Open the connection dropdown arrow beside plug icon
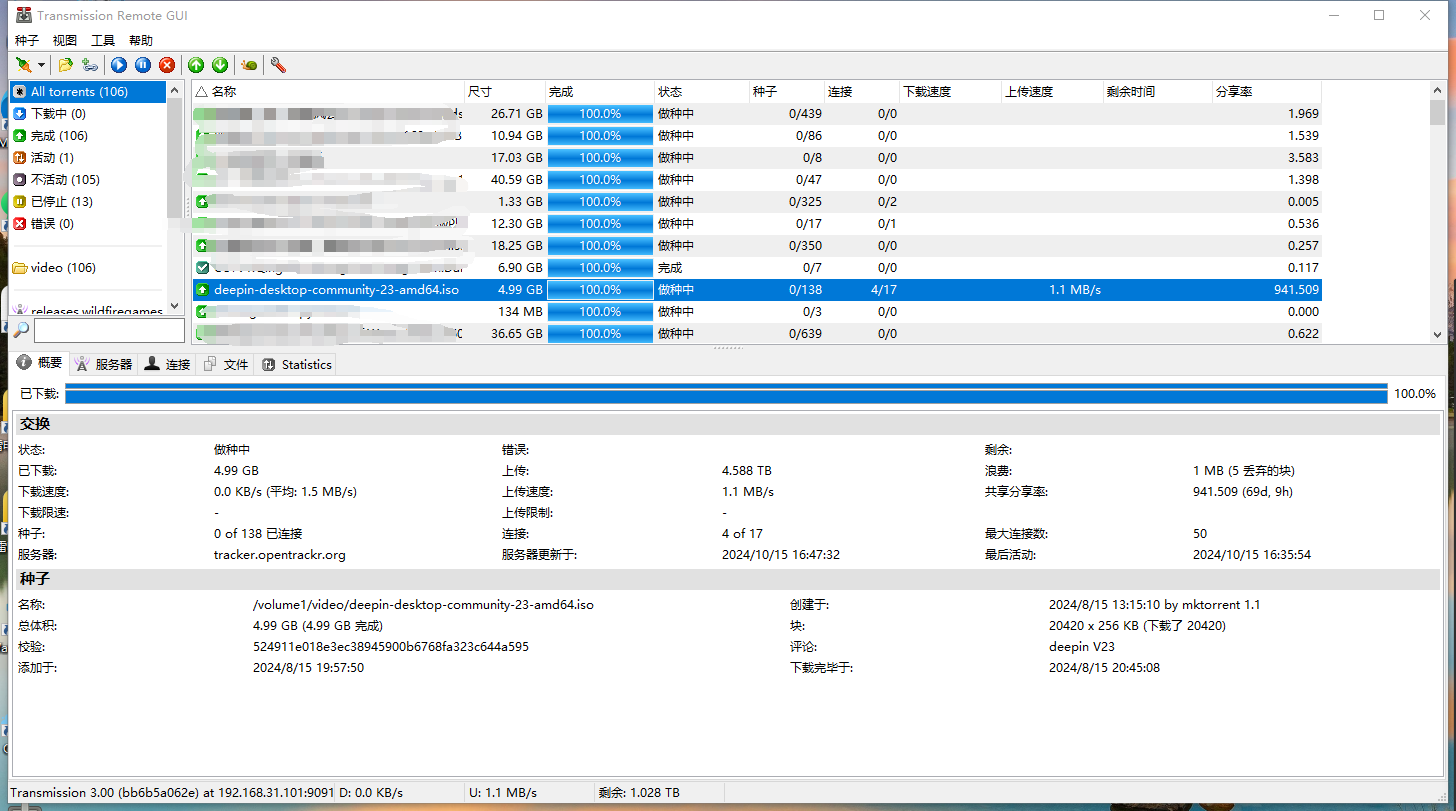Viewport: 1456px width, 811px height. (x=41, y=65)
